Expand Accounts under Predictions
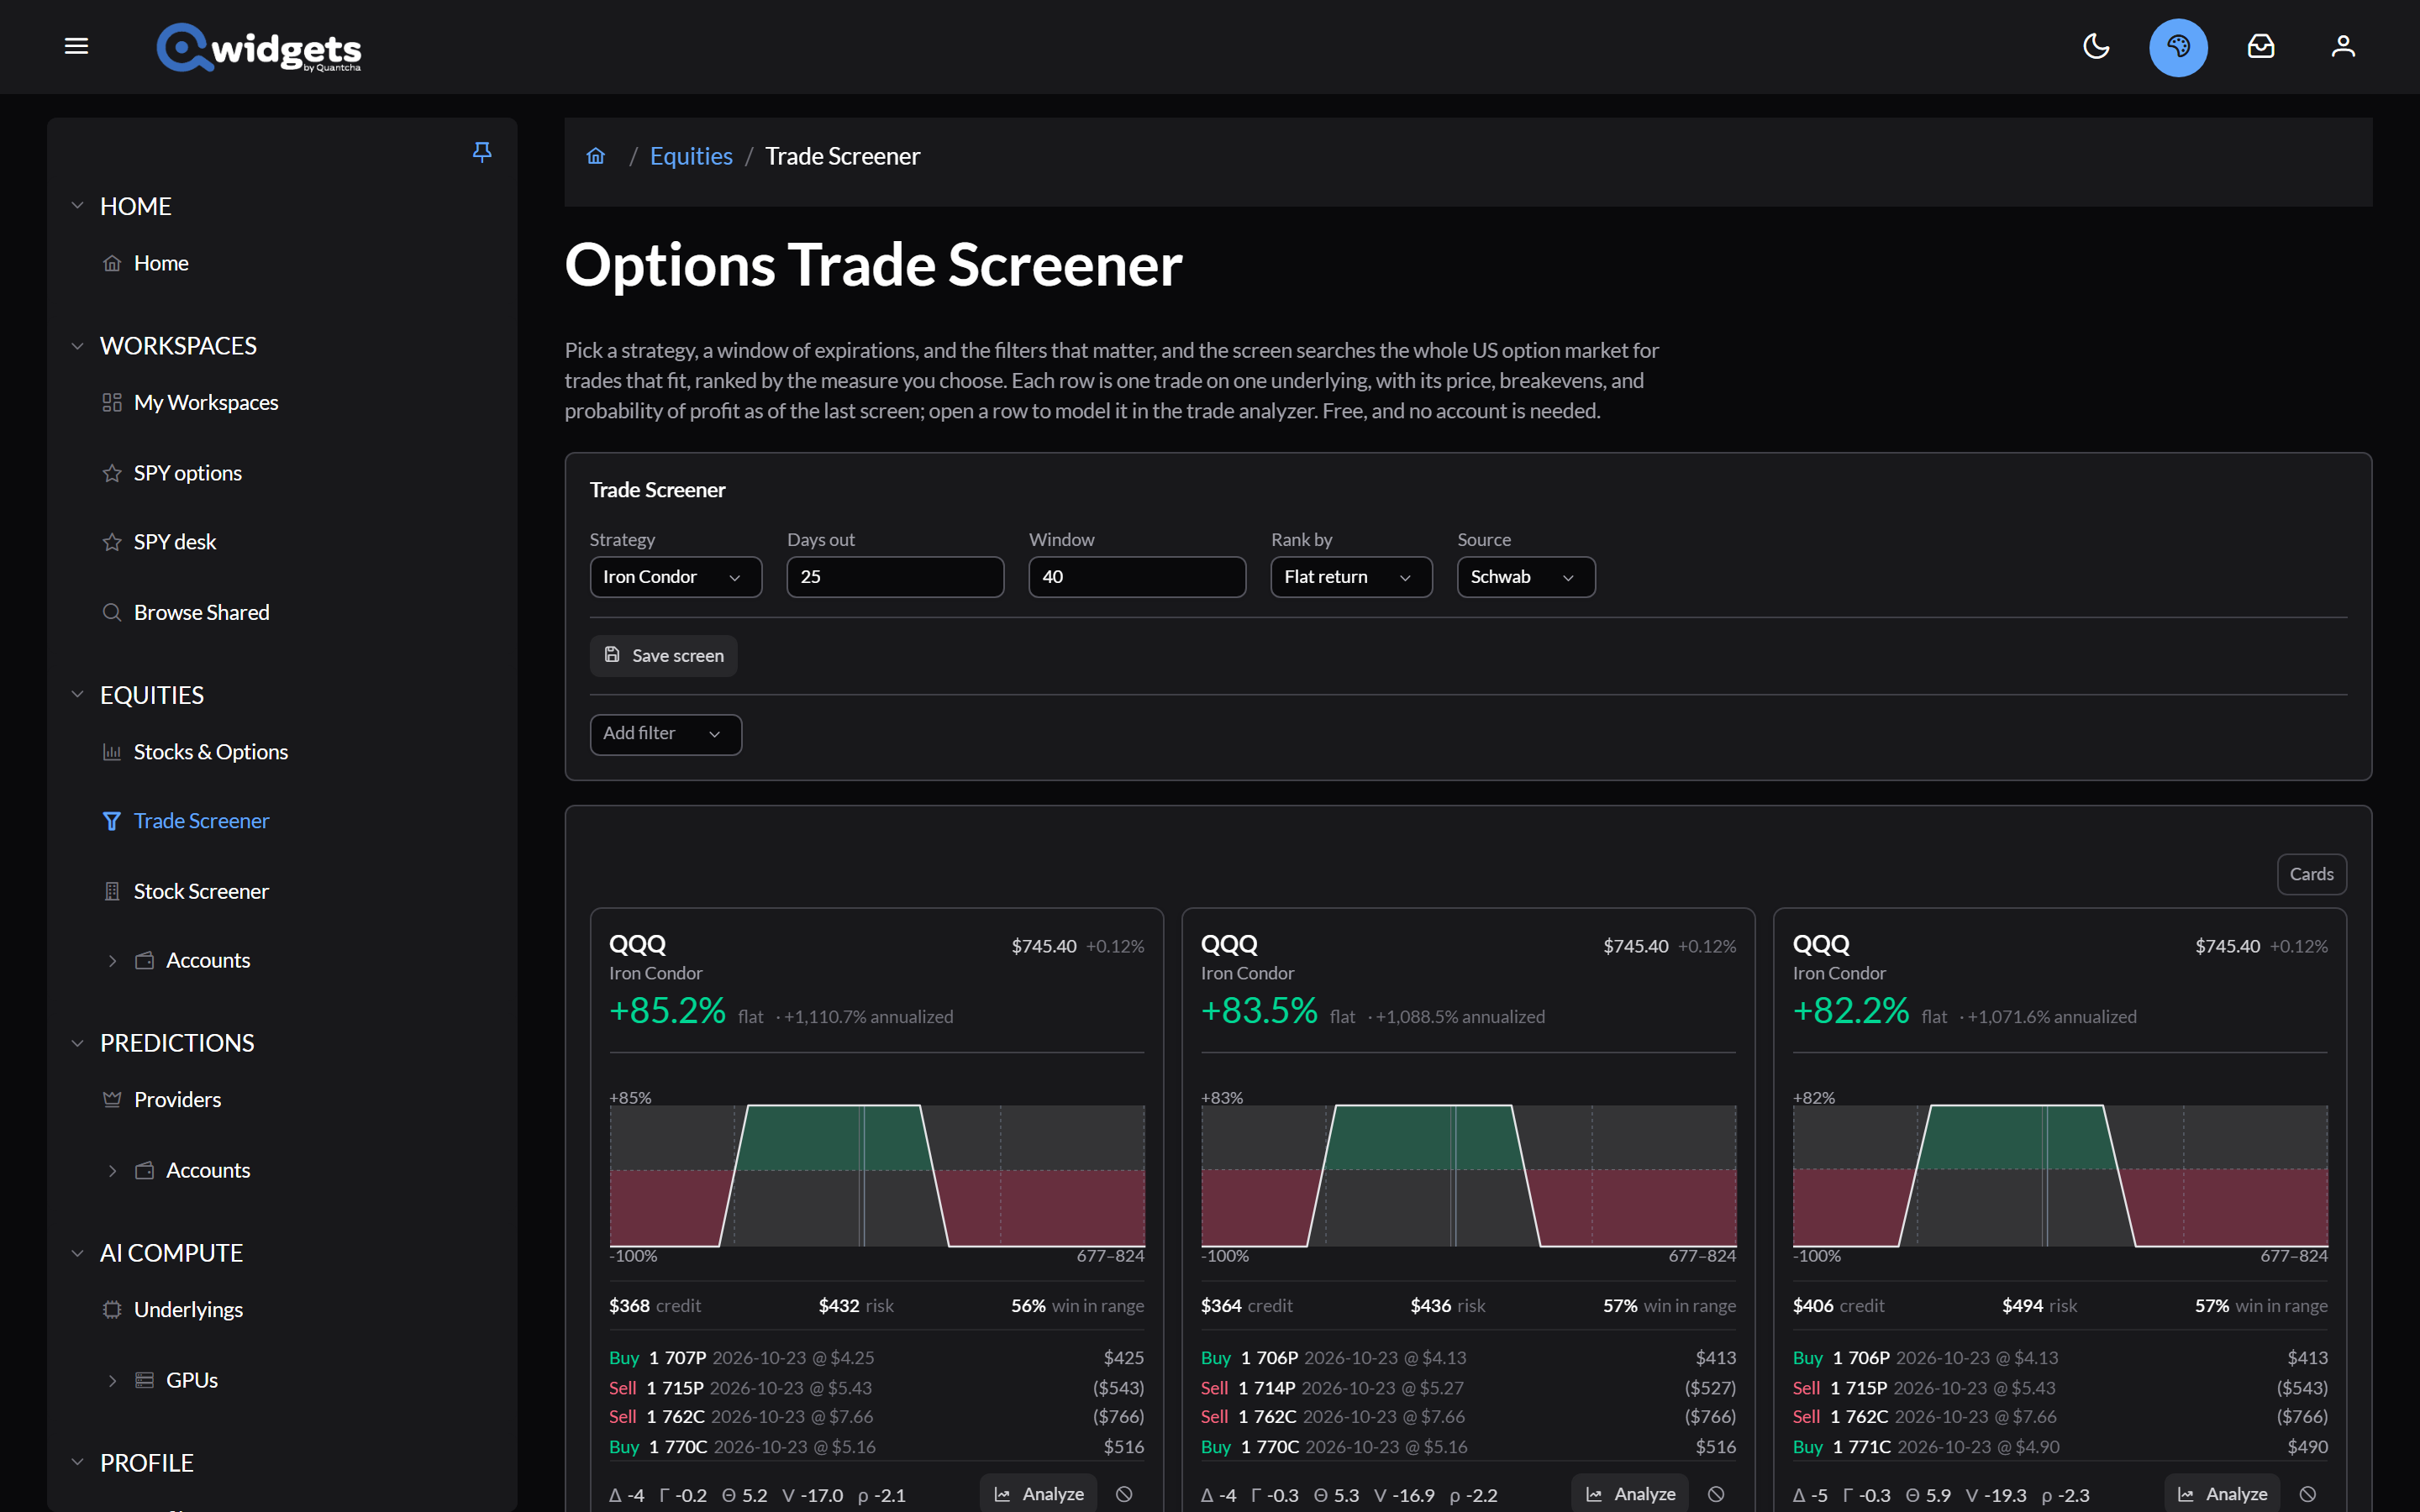The image size is (2420, 1512). click(x=112, y=1171)
